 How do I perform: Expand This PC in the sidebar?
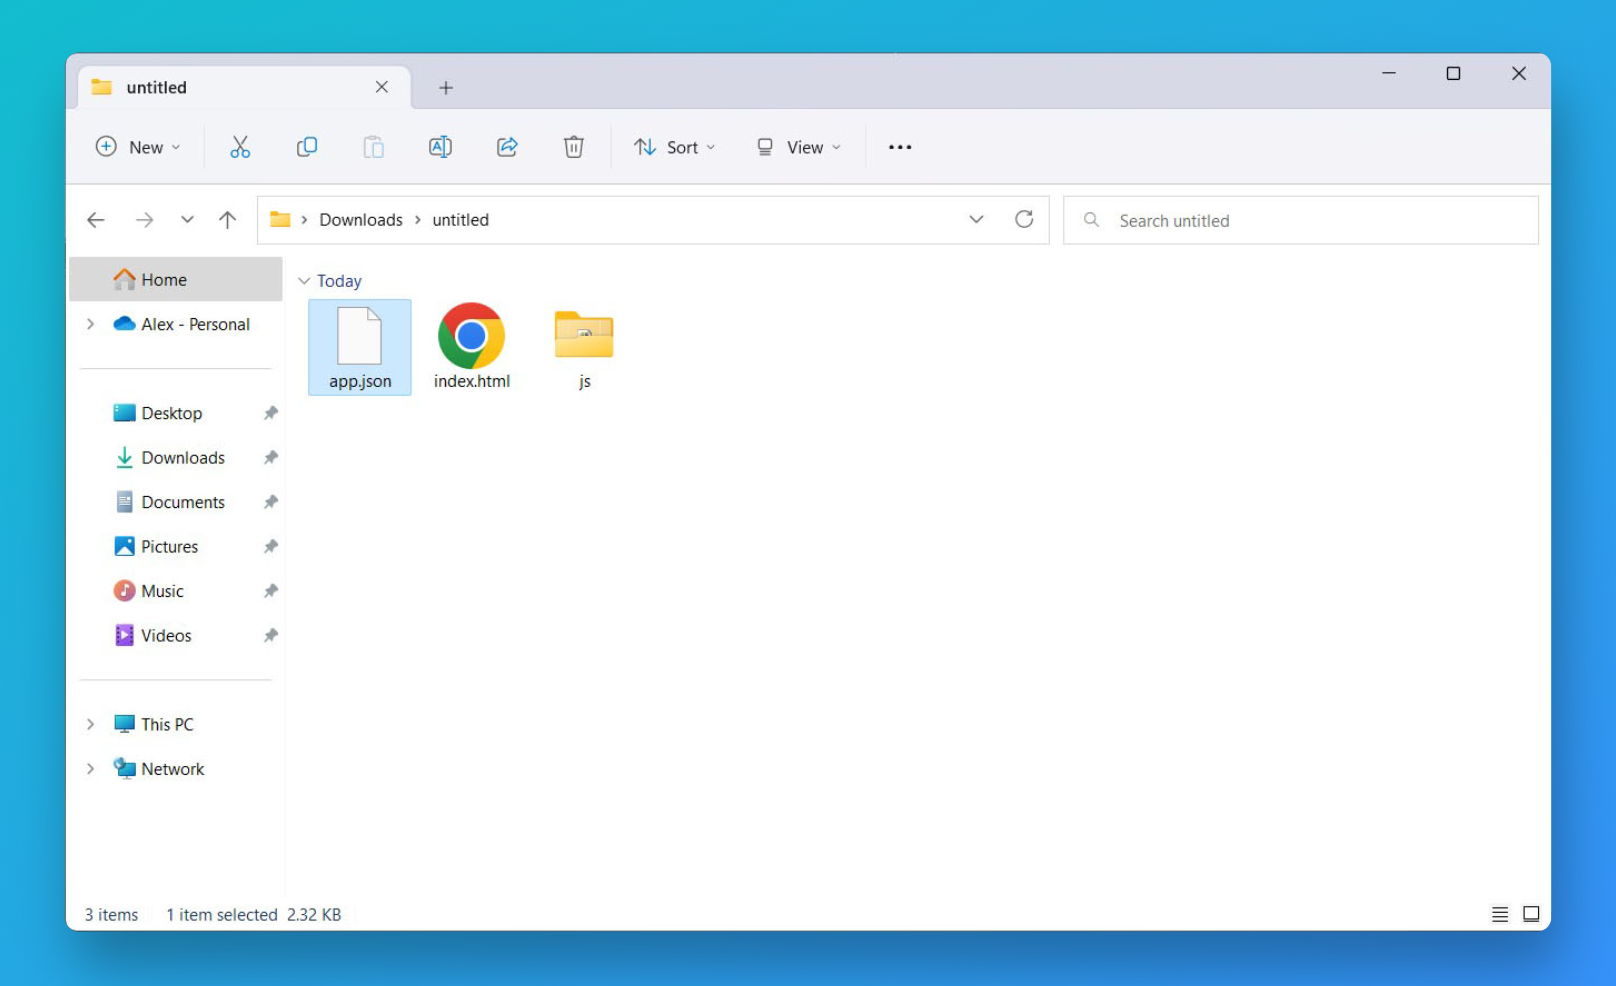[x=90, y=723]
